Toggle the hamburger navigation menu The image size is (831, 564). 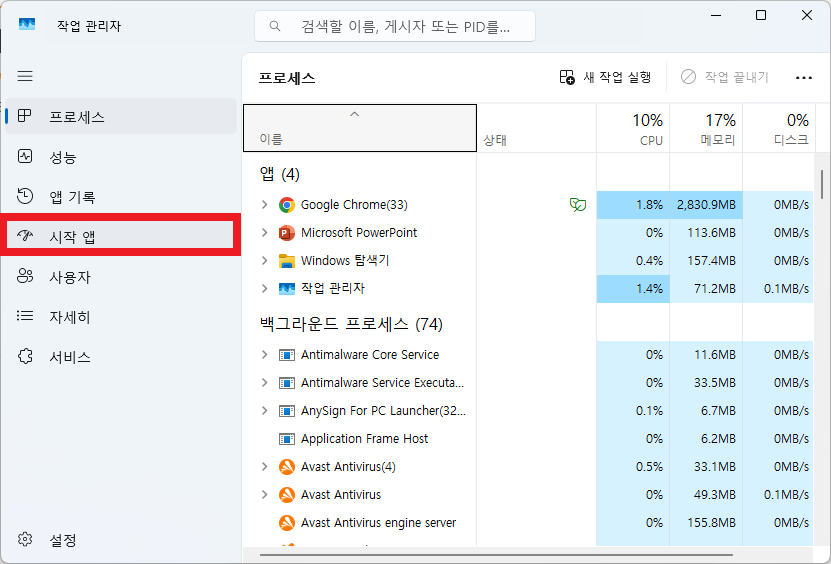click(x=25, y=76)
